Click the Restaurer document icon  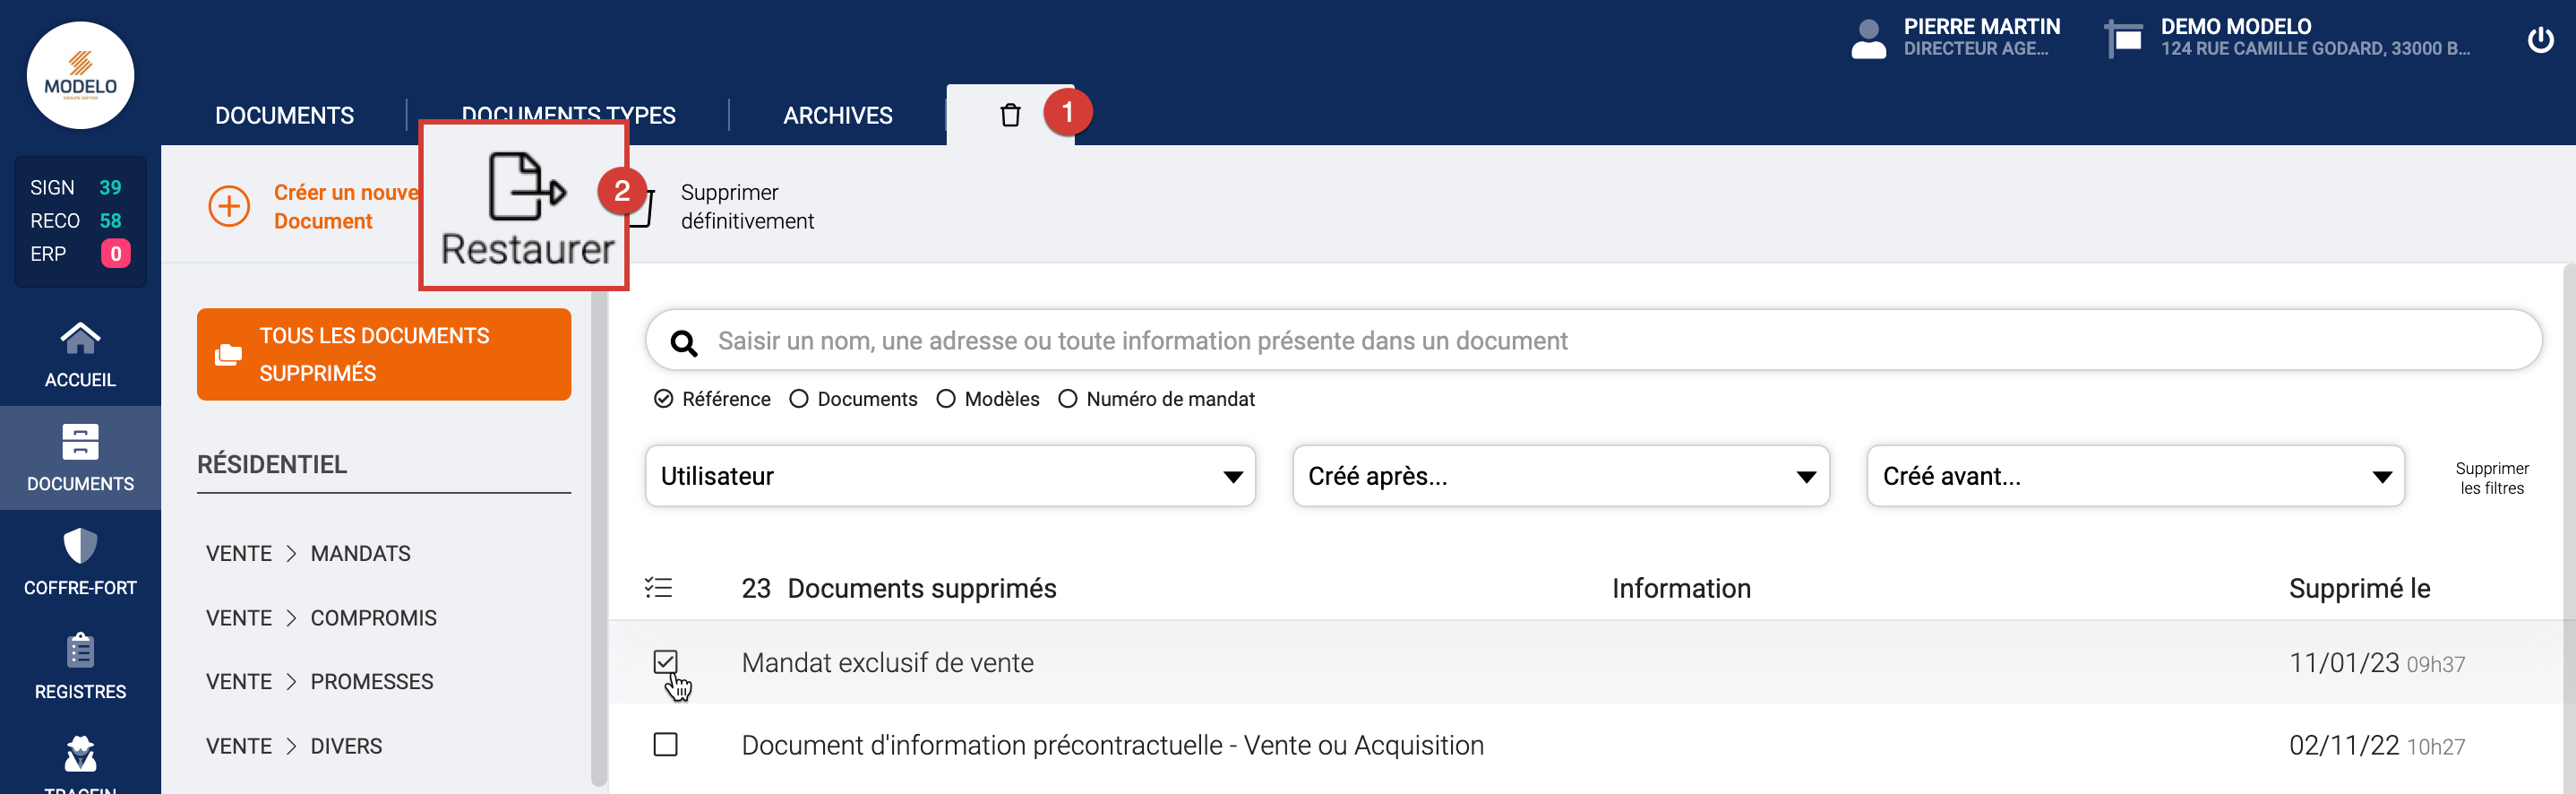[x=525, y=187]
